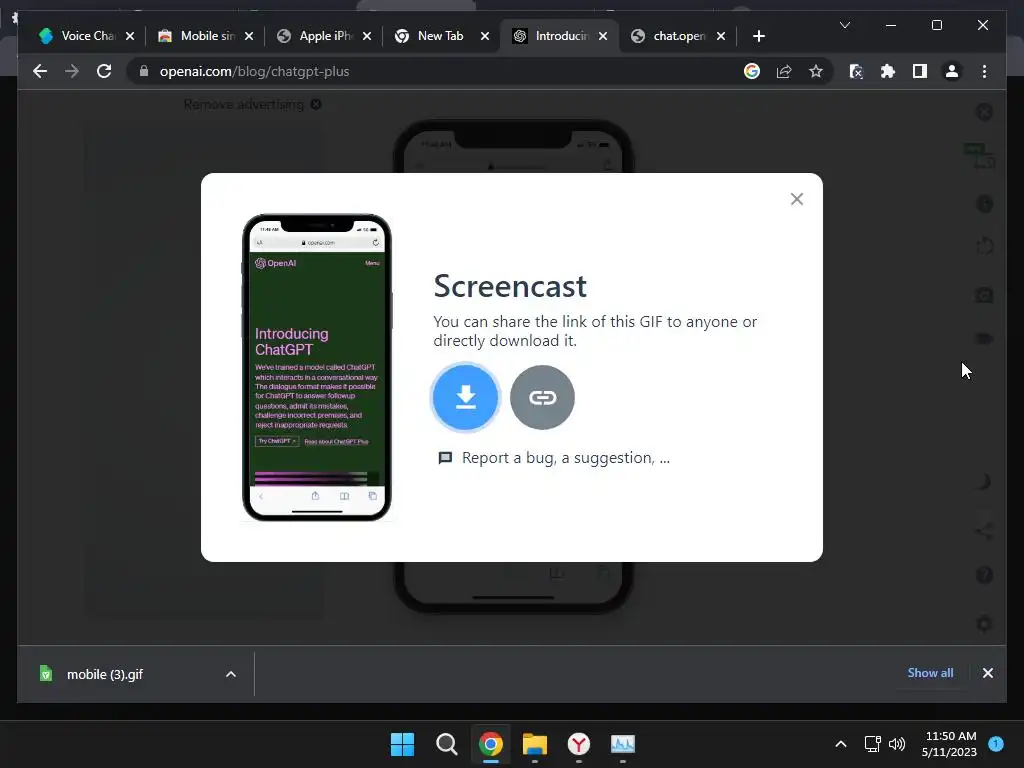Close the Apple iPhone tab
1024x768 pixels.
[367, 37]
